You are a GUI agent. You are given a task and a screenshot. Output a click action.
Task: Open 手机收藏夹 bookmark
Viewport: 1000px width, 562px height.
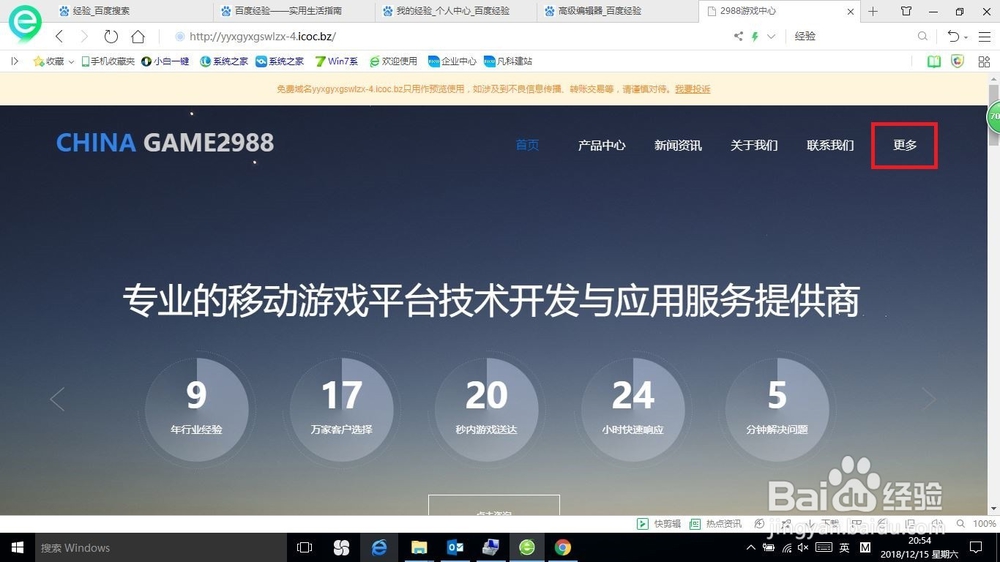[x=108, y=61]
